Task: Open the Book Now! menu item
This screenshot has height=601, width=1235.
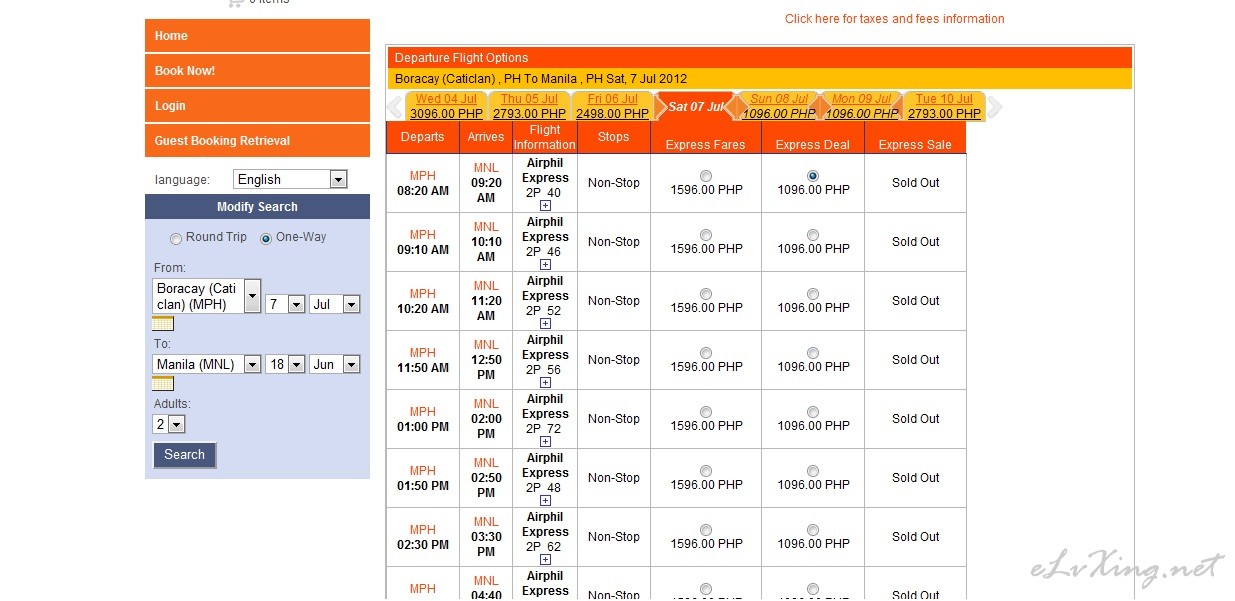Action: [x=257, y=71]
